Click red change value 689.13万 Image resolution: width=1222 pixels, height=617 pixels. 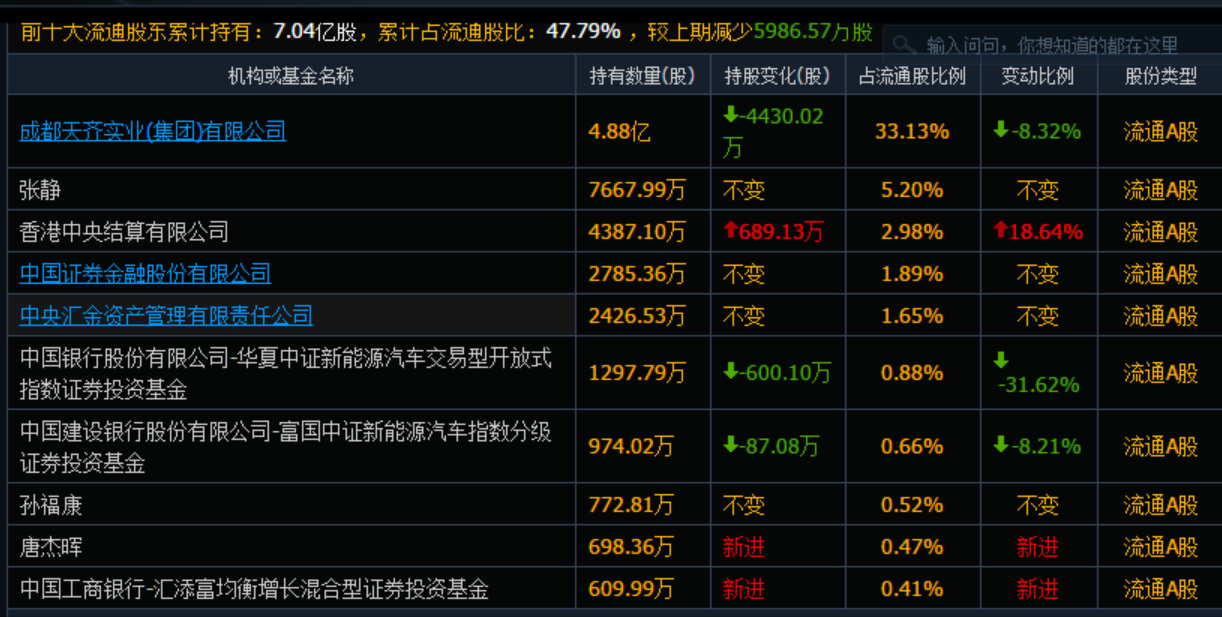tap(773, 232)
